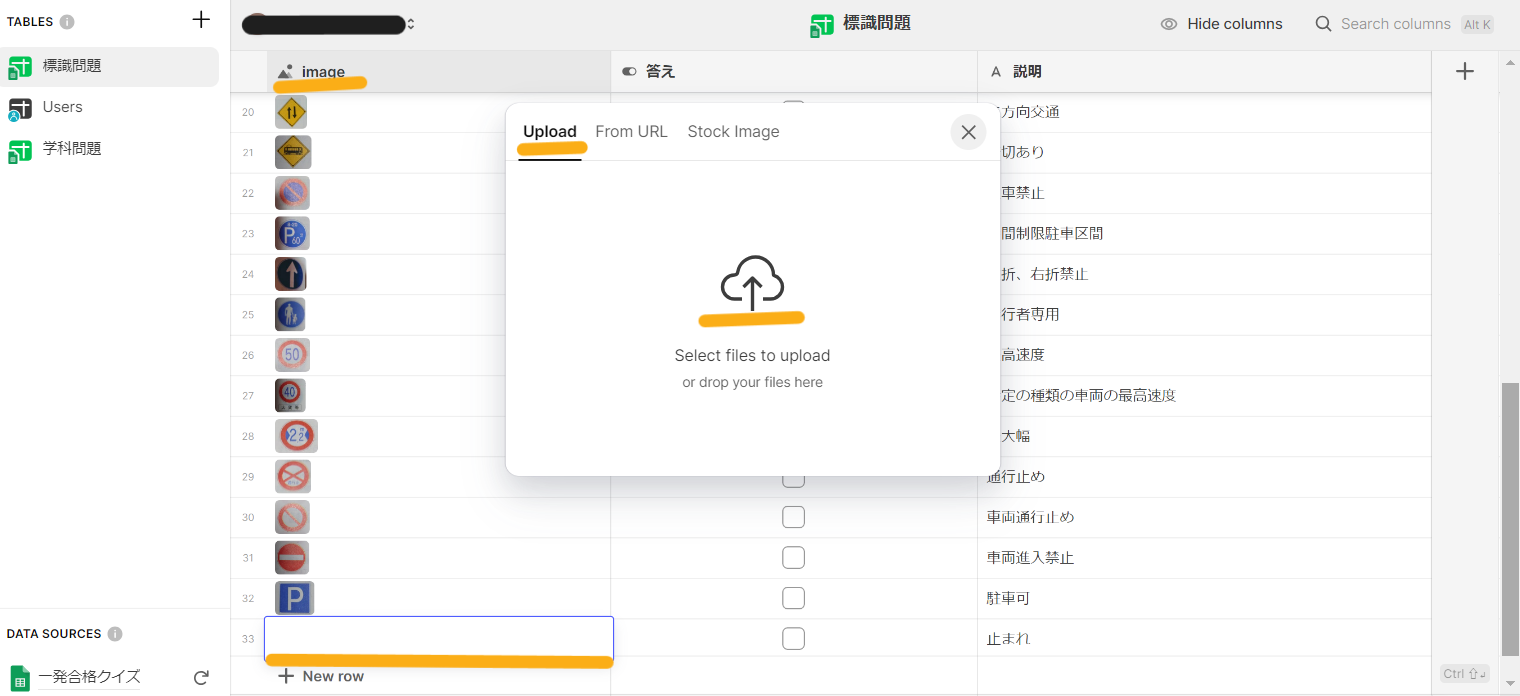Click the Data Sources info icon
Image resolution: width=1520 pixels, height=696 pixels.
coord(115,634)
